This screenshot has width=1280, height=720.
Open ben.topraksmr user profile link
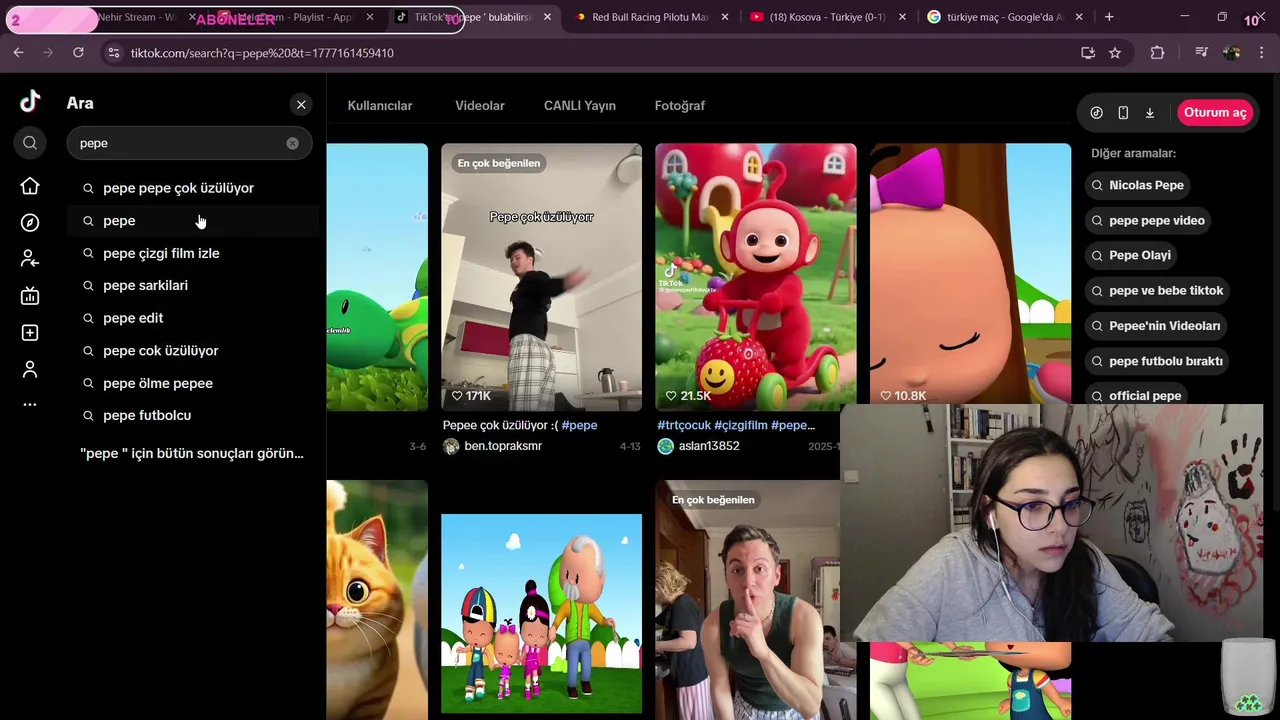pos(503,446)
